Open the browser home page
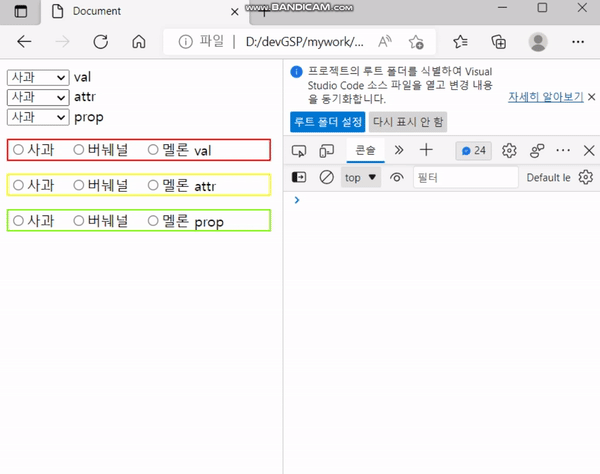 pyautogui.click(x=139, y=42)
